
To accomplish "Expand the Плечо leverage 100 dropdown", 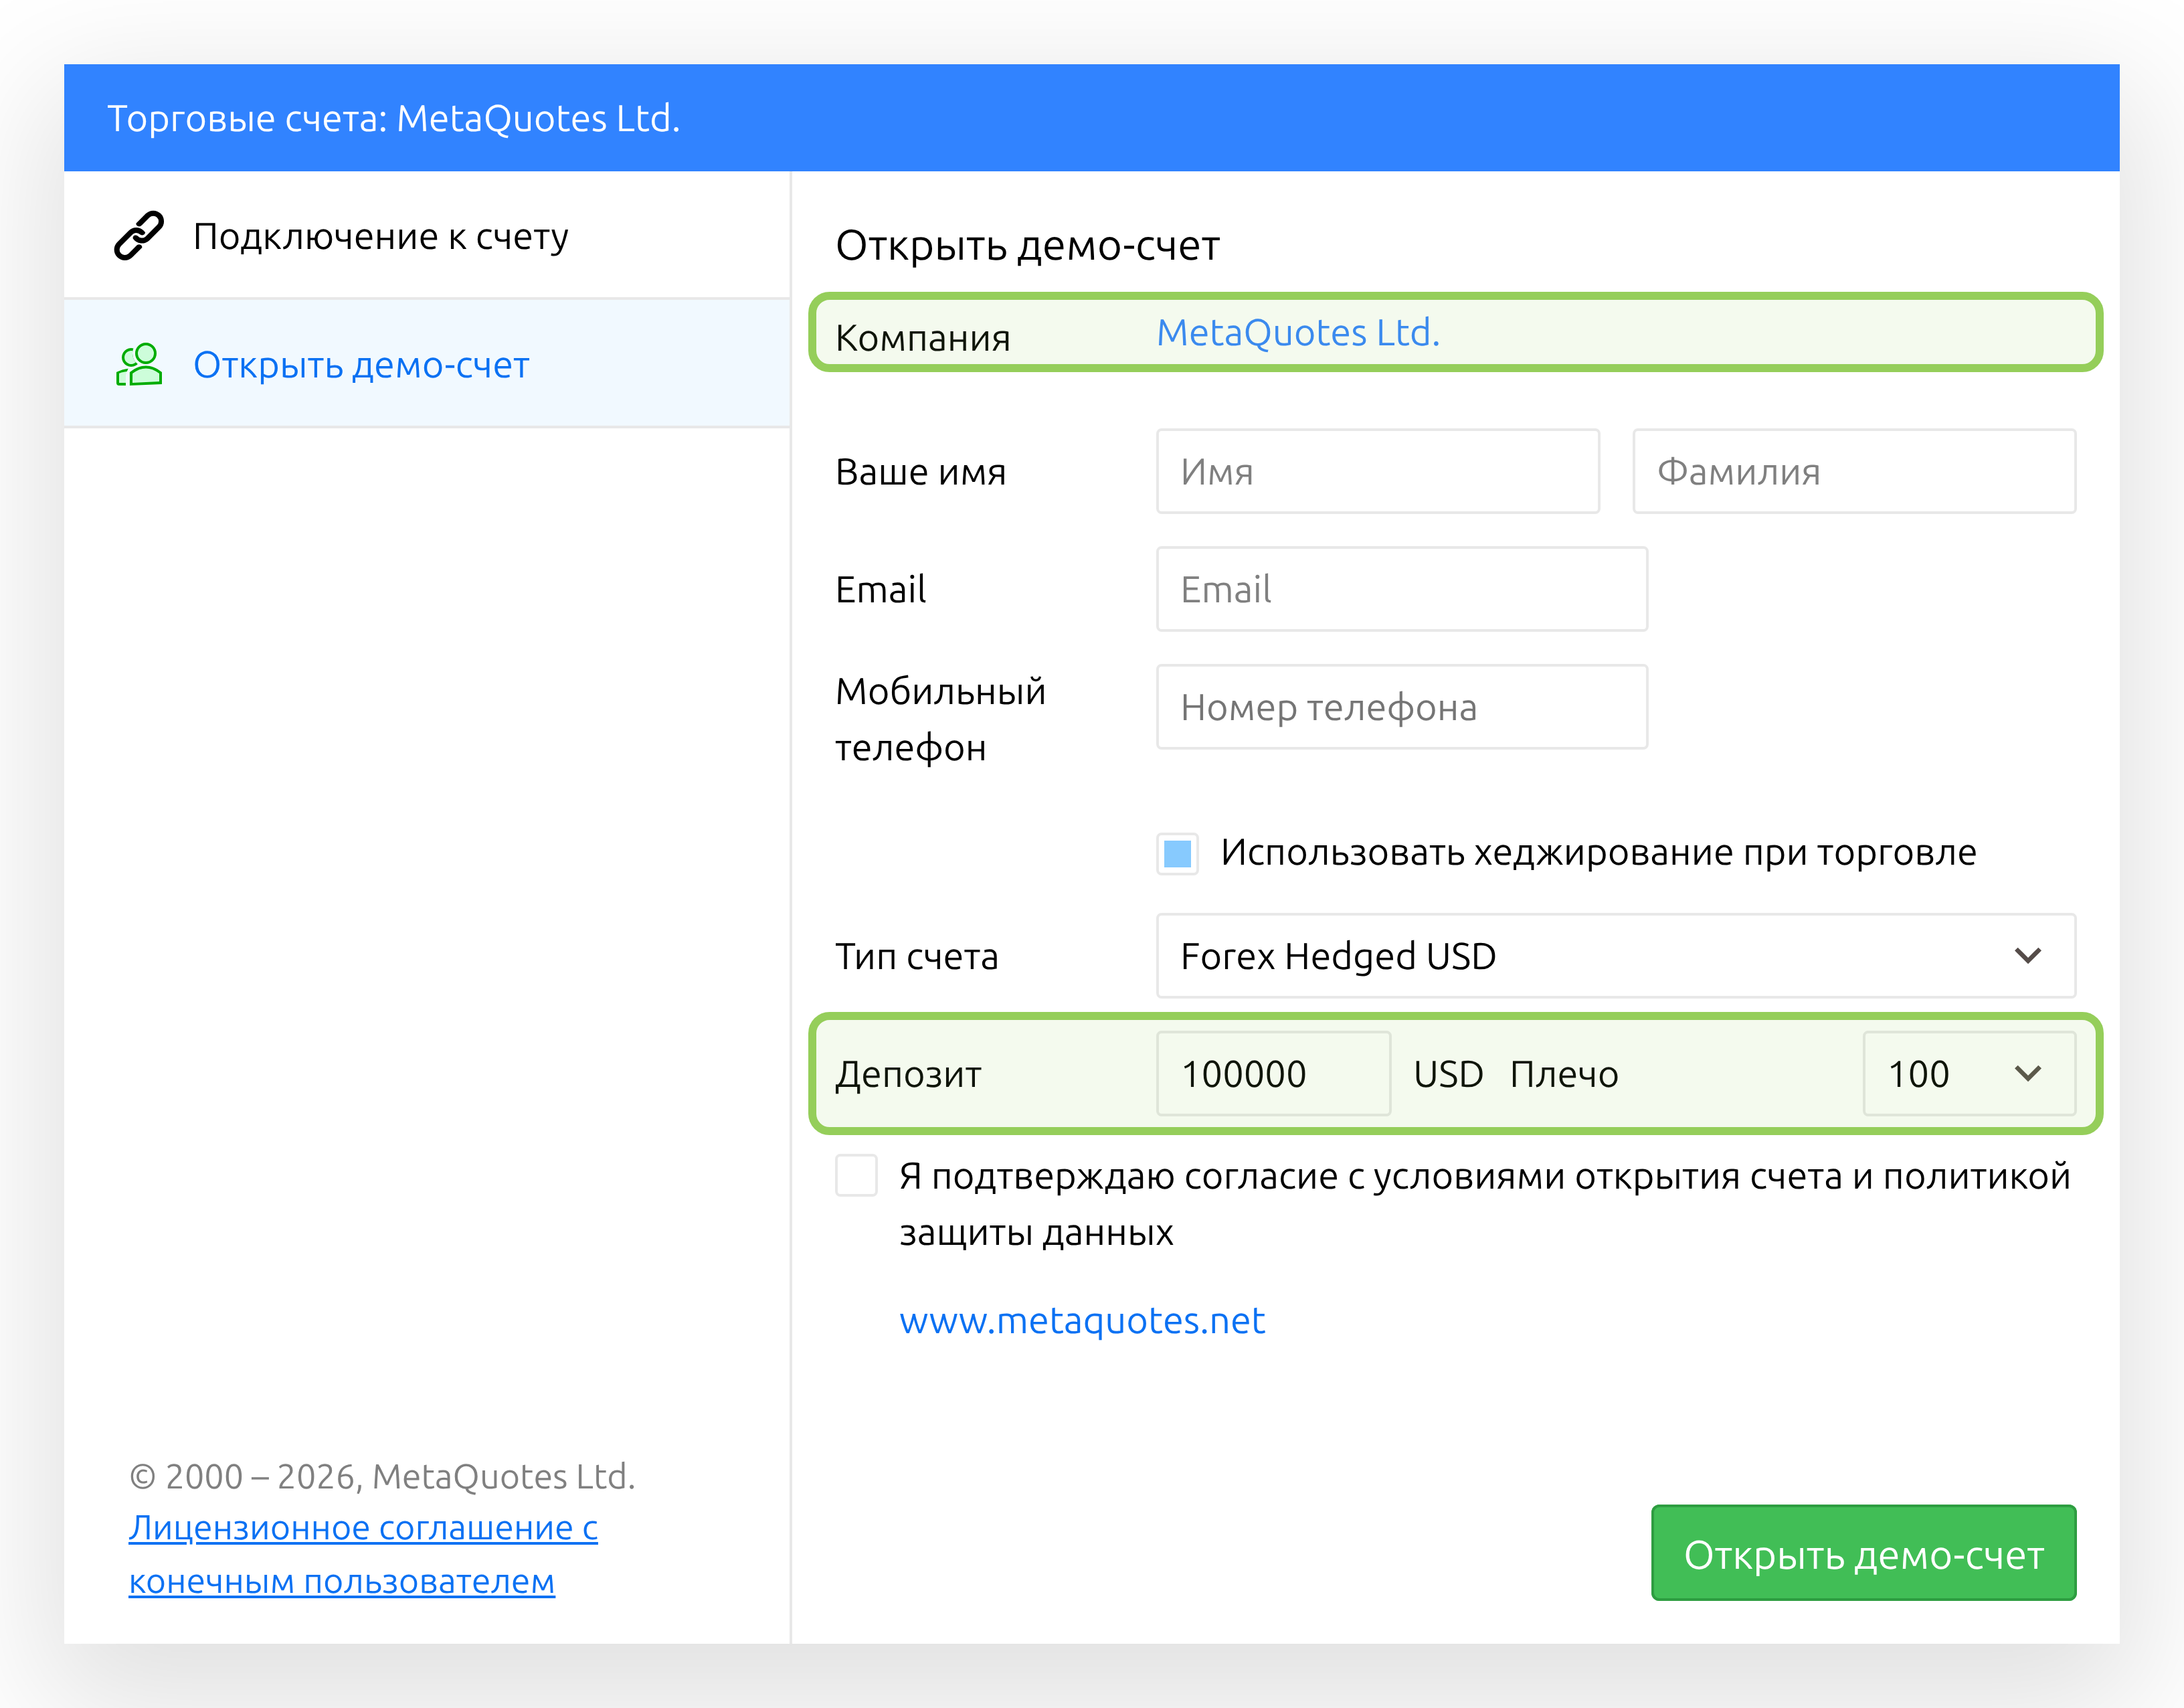I will click(x=1969, y=1074).
